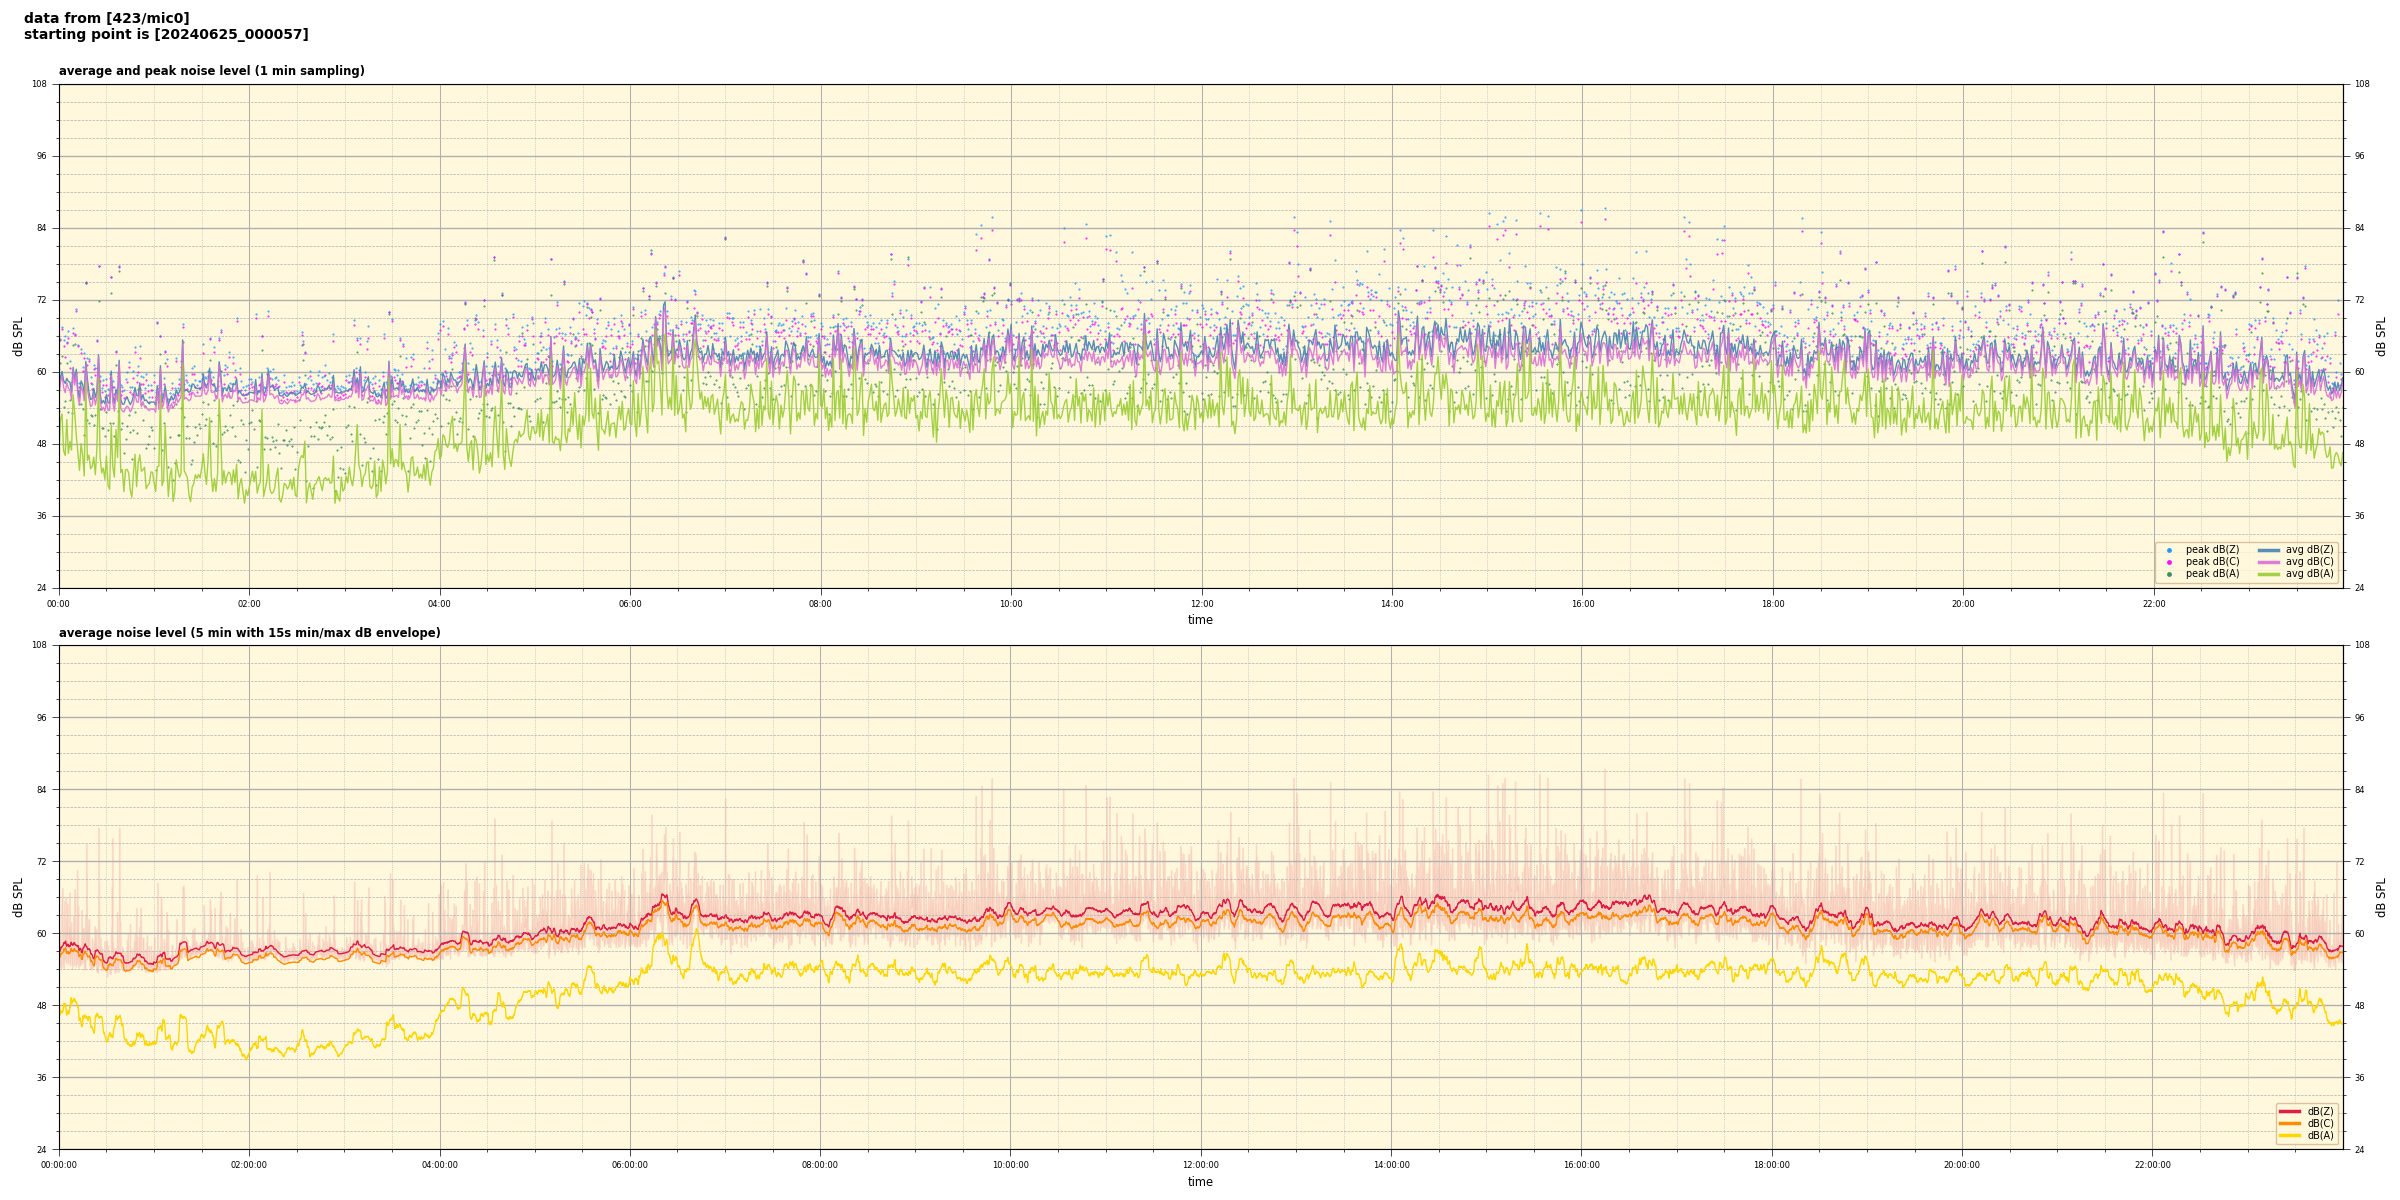Click the 12:00 tick on top chart
2400x1200 pixels.
point(1201,604)
